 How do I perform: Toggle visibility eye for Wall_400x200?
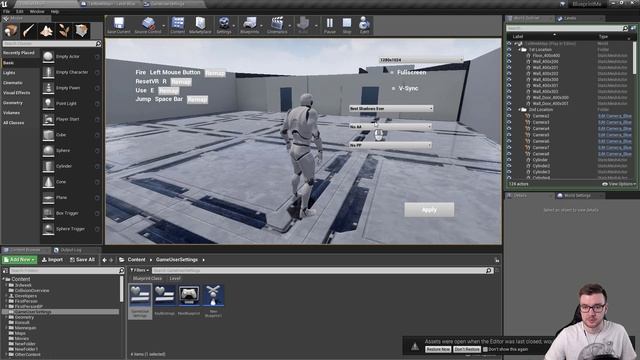(x=509, y=62)
